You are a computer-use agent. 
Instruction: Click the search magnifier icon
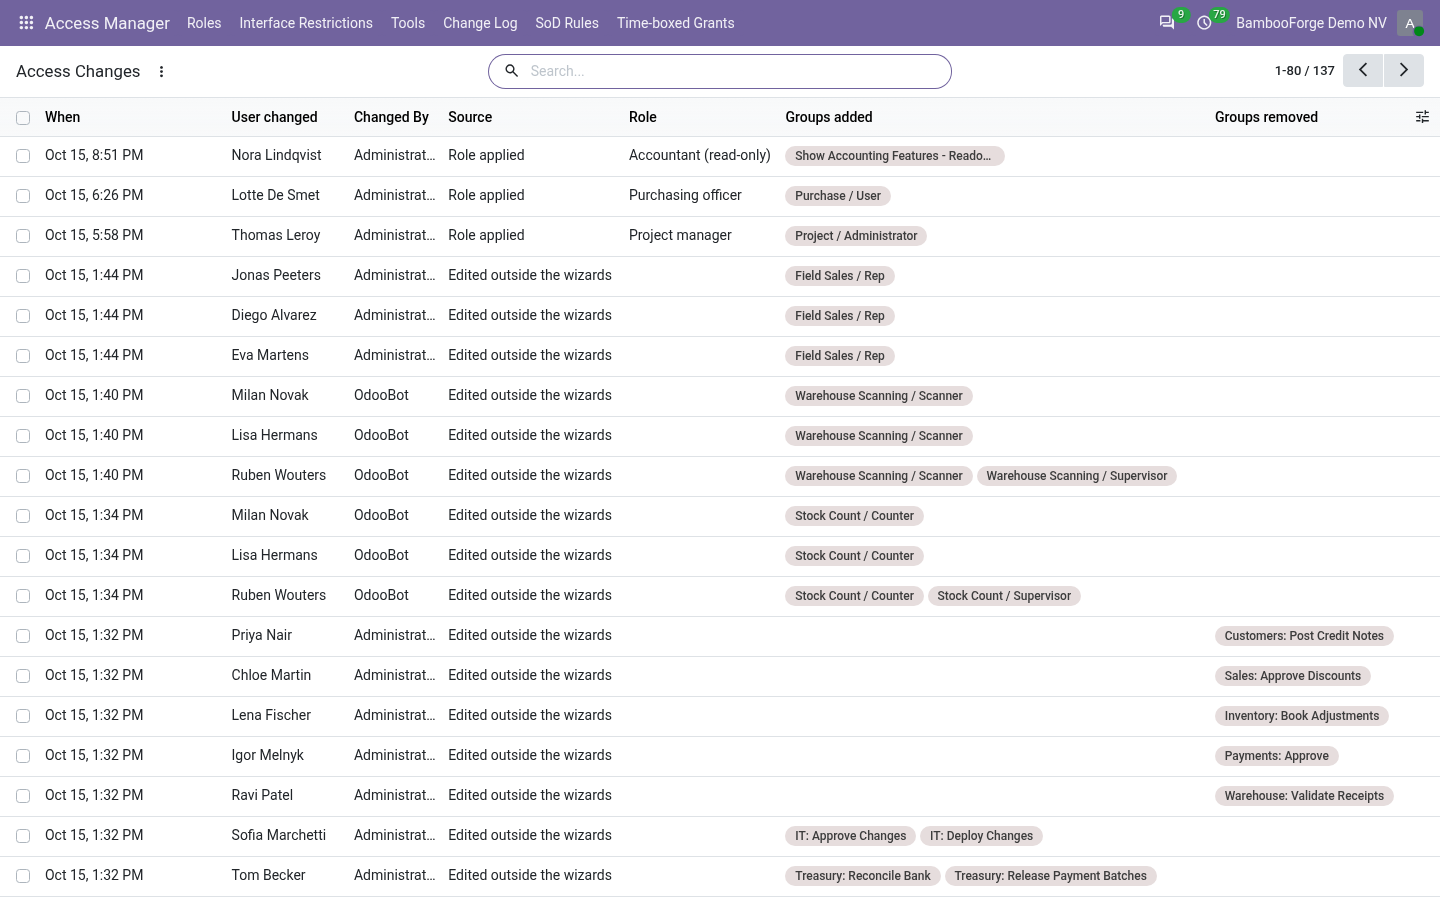click(x=511, y=71)
